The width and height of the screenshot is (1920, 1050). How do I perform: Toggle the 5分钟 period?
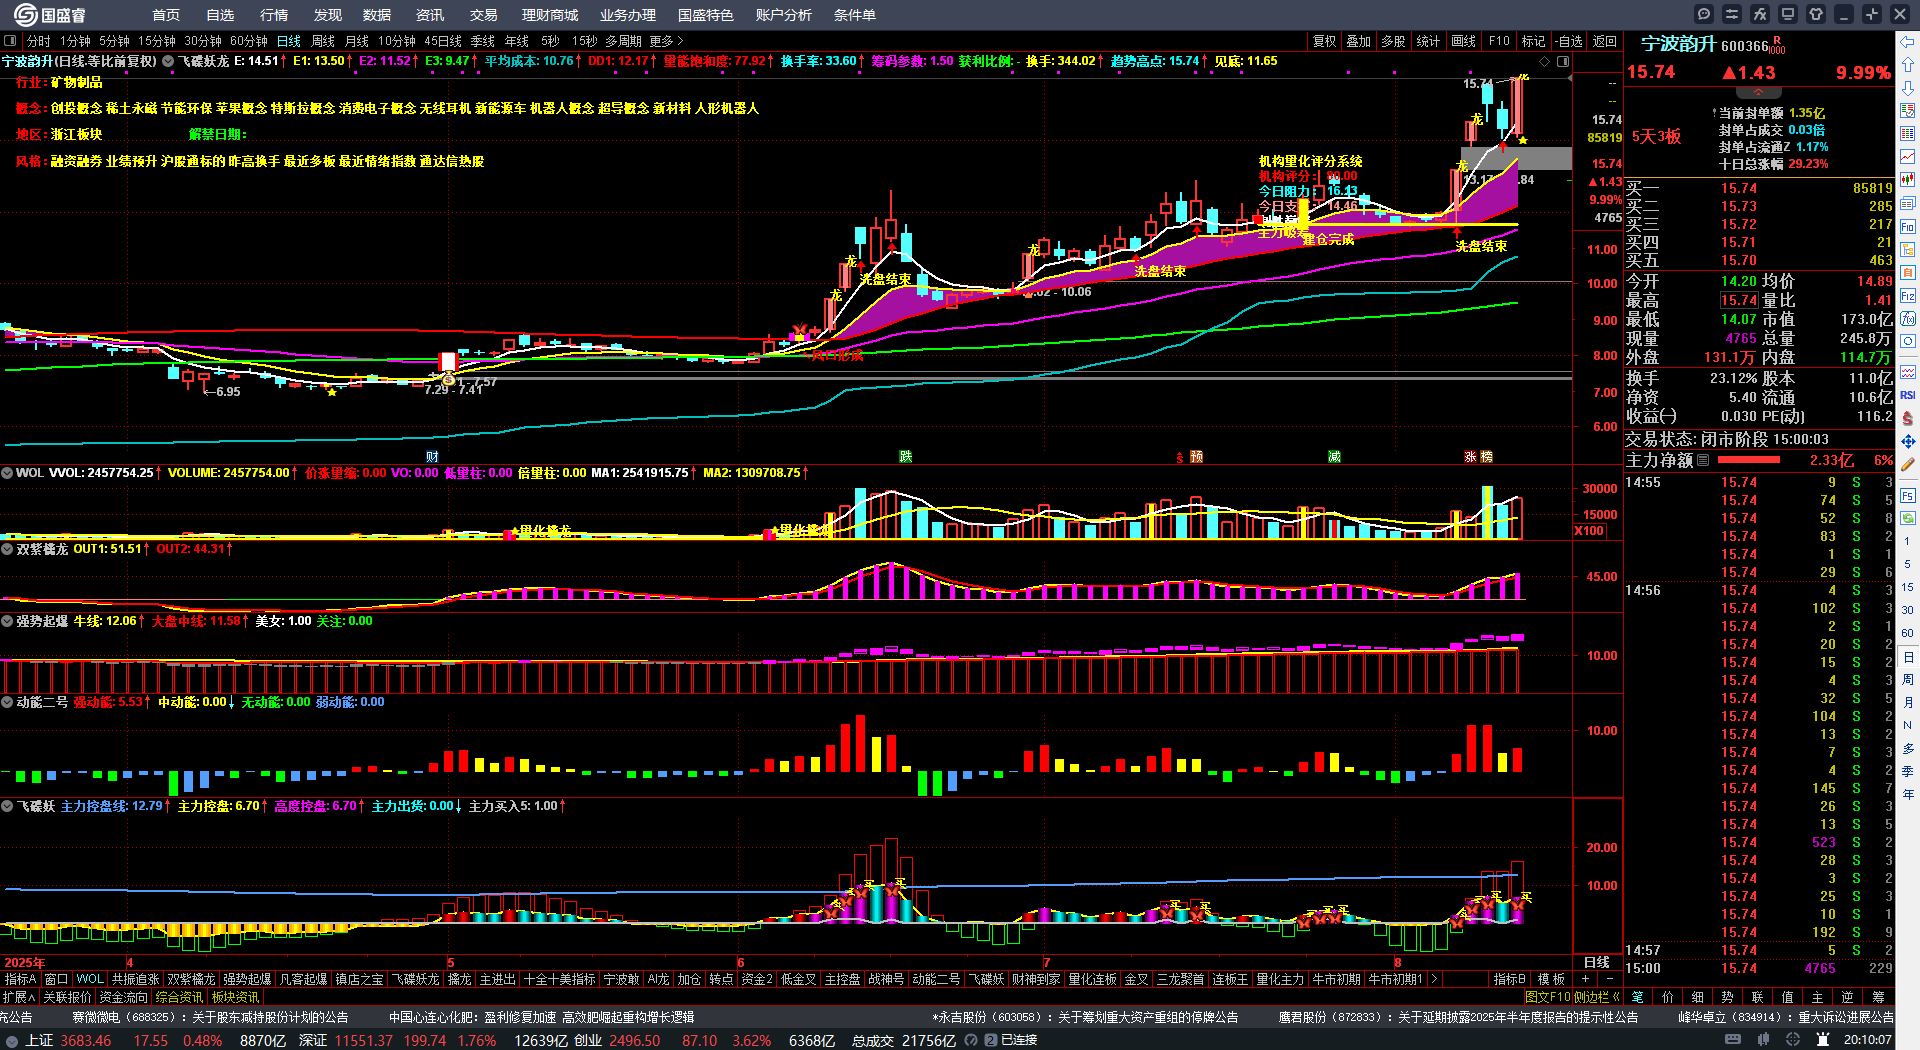tap(114, 41)
